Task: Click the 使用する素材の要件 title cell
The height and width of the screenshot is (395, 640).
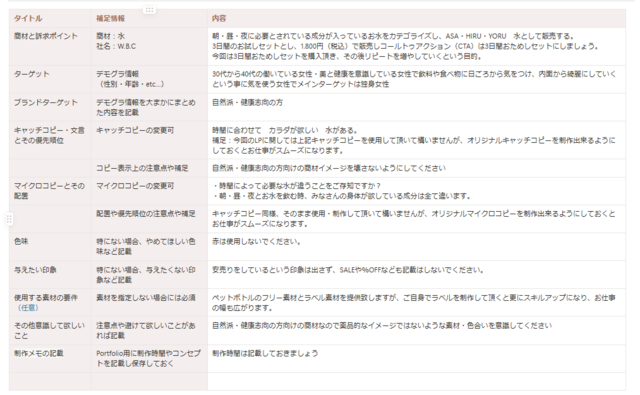Action: pos(50,302)
